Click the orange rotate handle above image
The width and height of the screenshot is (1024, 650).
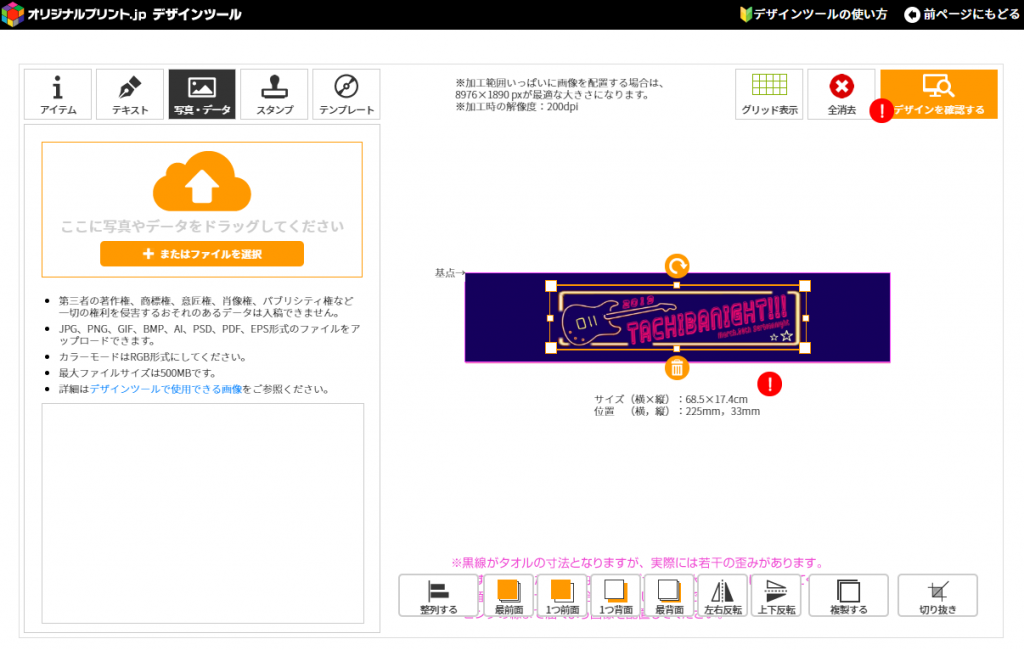coord(677,266)
